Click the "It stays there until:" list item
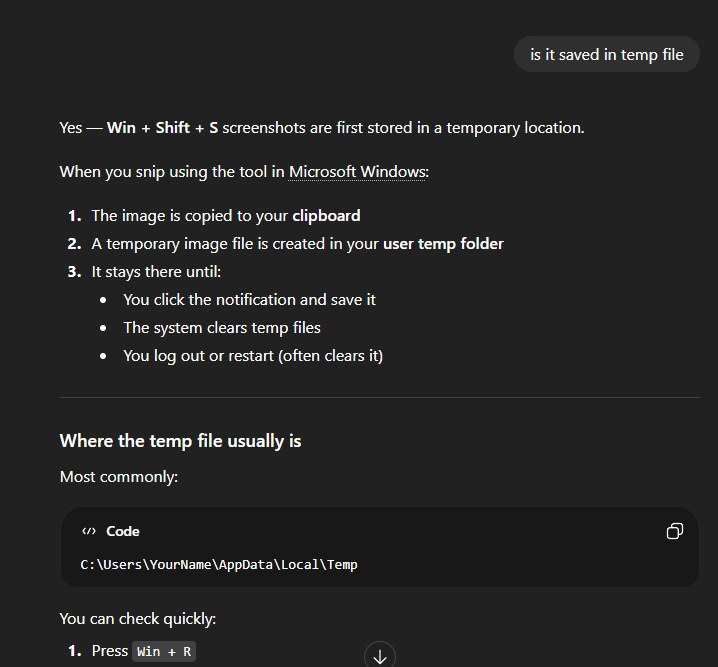This screenshot has height=667, width=718. point(158,271)
